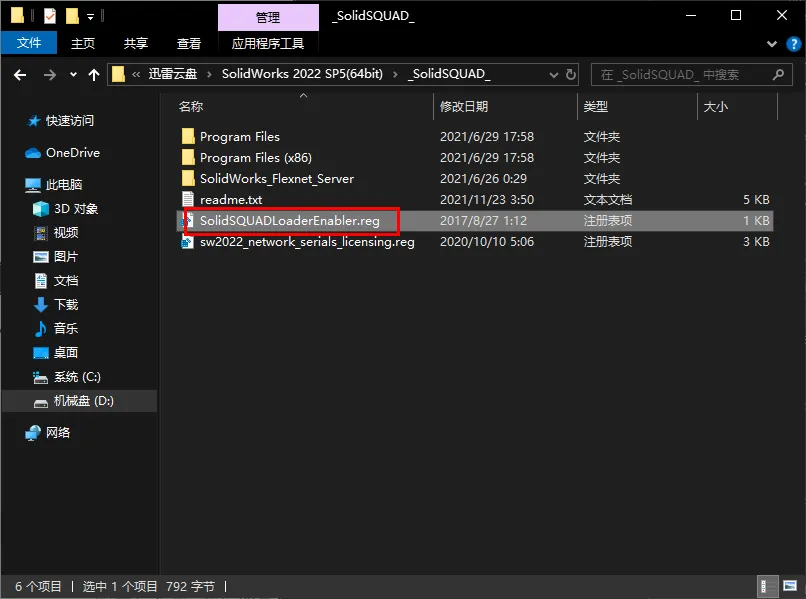
Task: Select sw2022_network_serials_licensing.reg file
Action: point(307,242)
